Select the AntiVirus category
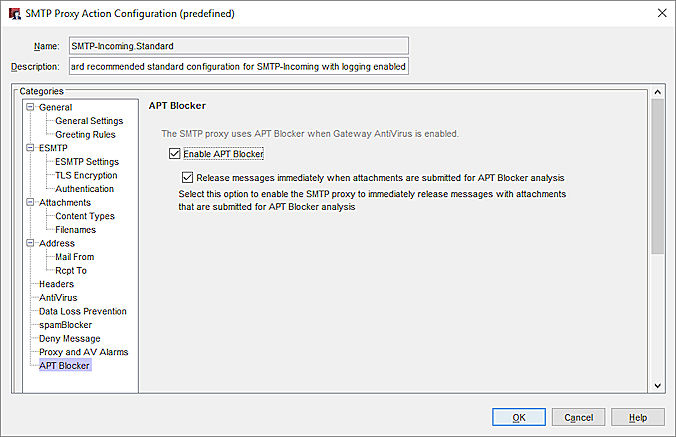The width and height of the screenshot is (676, 437). tap(58, 298)
